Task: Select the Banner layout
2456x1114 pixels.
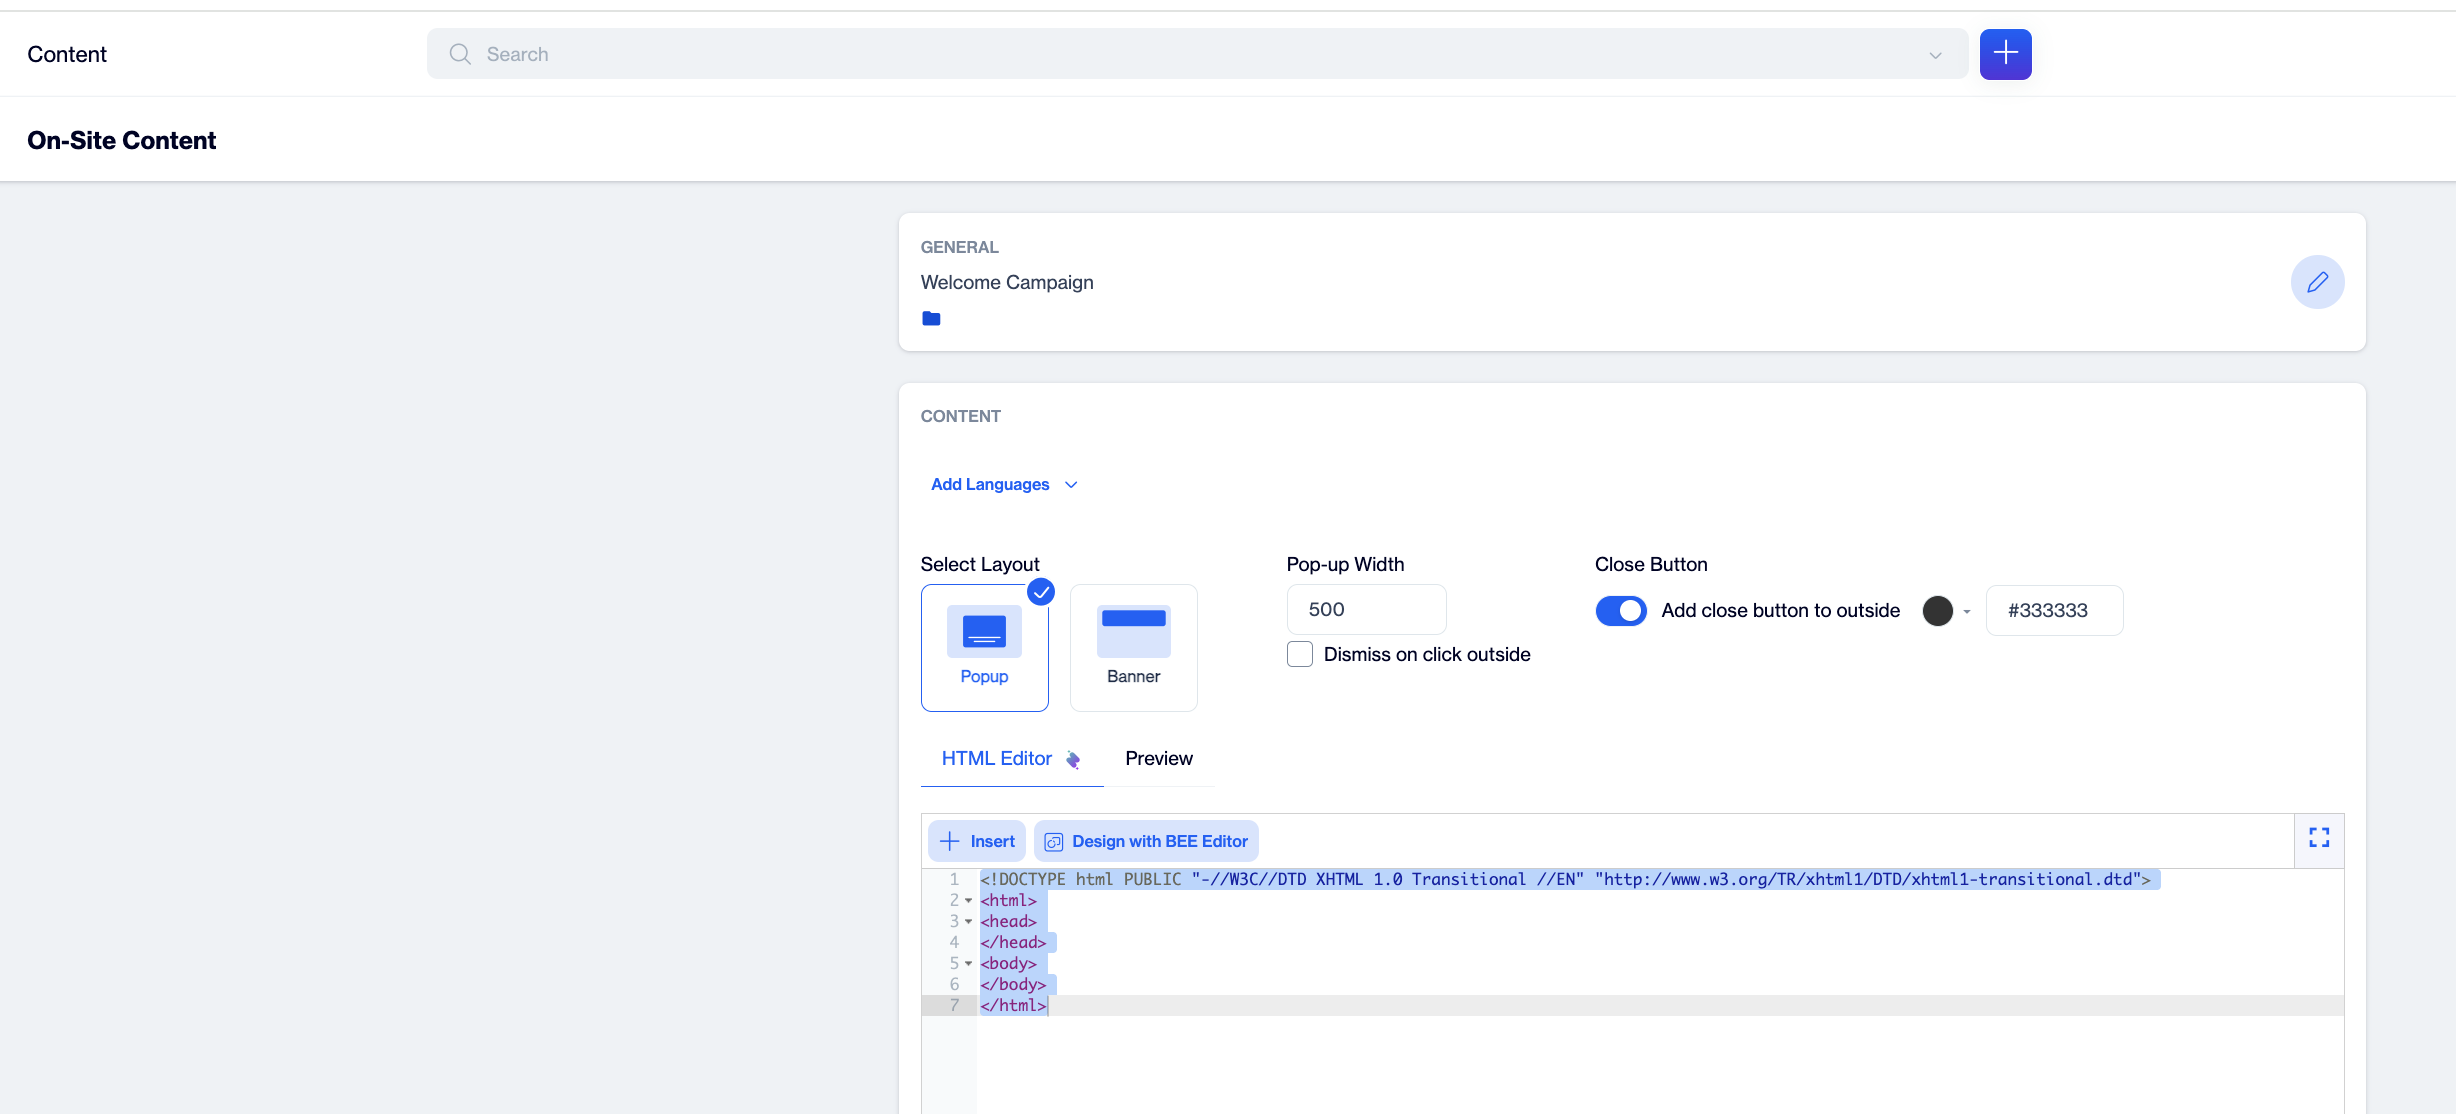Action: tap(1133, 647)
